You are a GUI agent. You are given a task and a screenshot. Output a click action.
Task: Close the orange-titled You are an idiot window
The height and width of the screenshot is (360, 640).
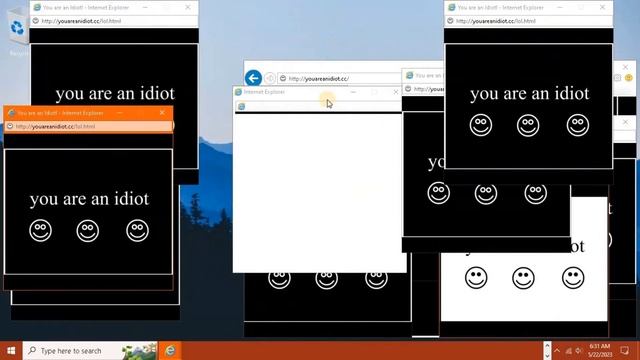click(x=162, y=113)
